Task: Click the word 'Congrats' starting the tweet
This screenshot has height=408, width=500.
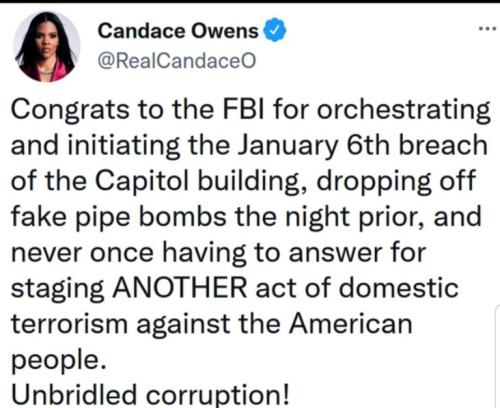Action: (70, 111)
